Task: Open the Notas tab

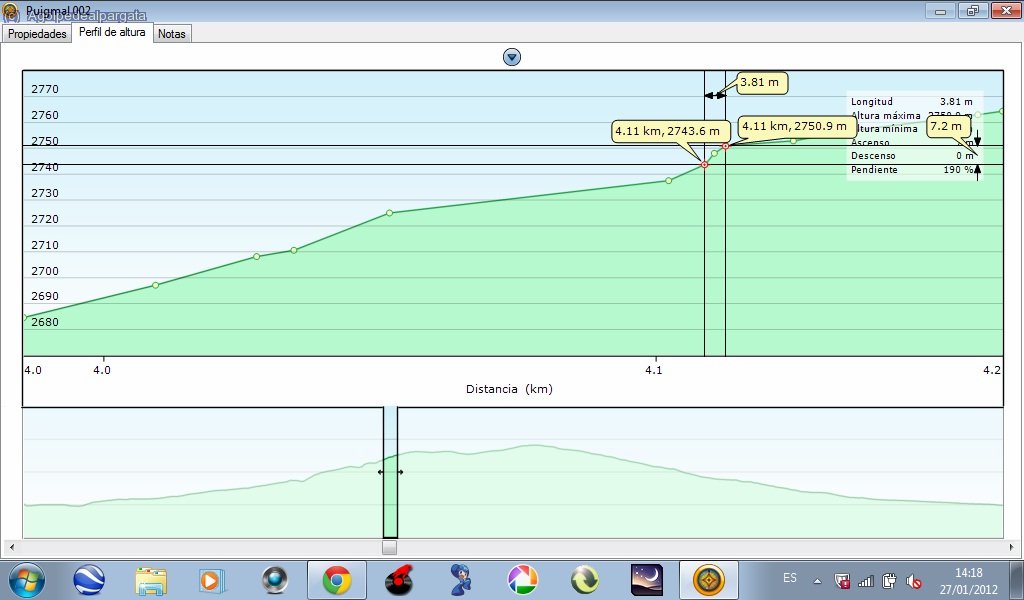Action: [172, 33]
